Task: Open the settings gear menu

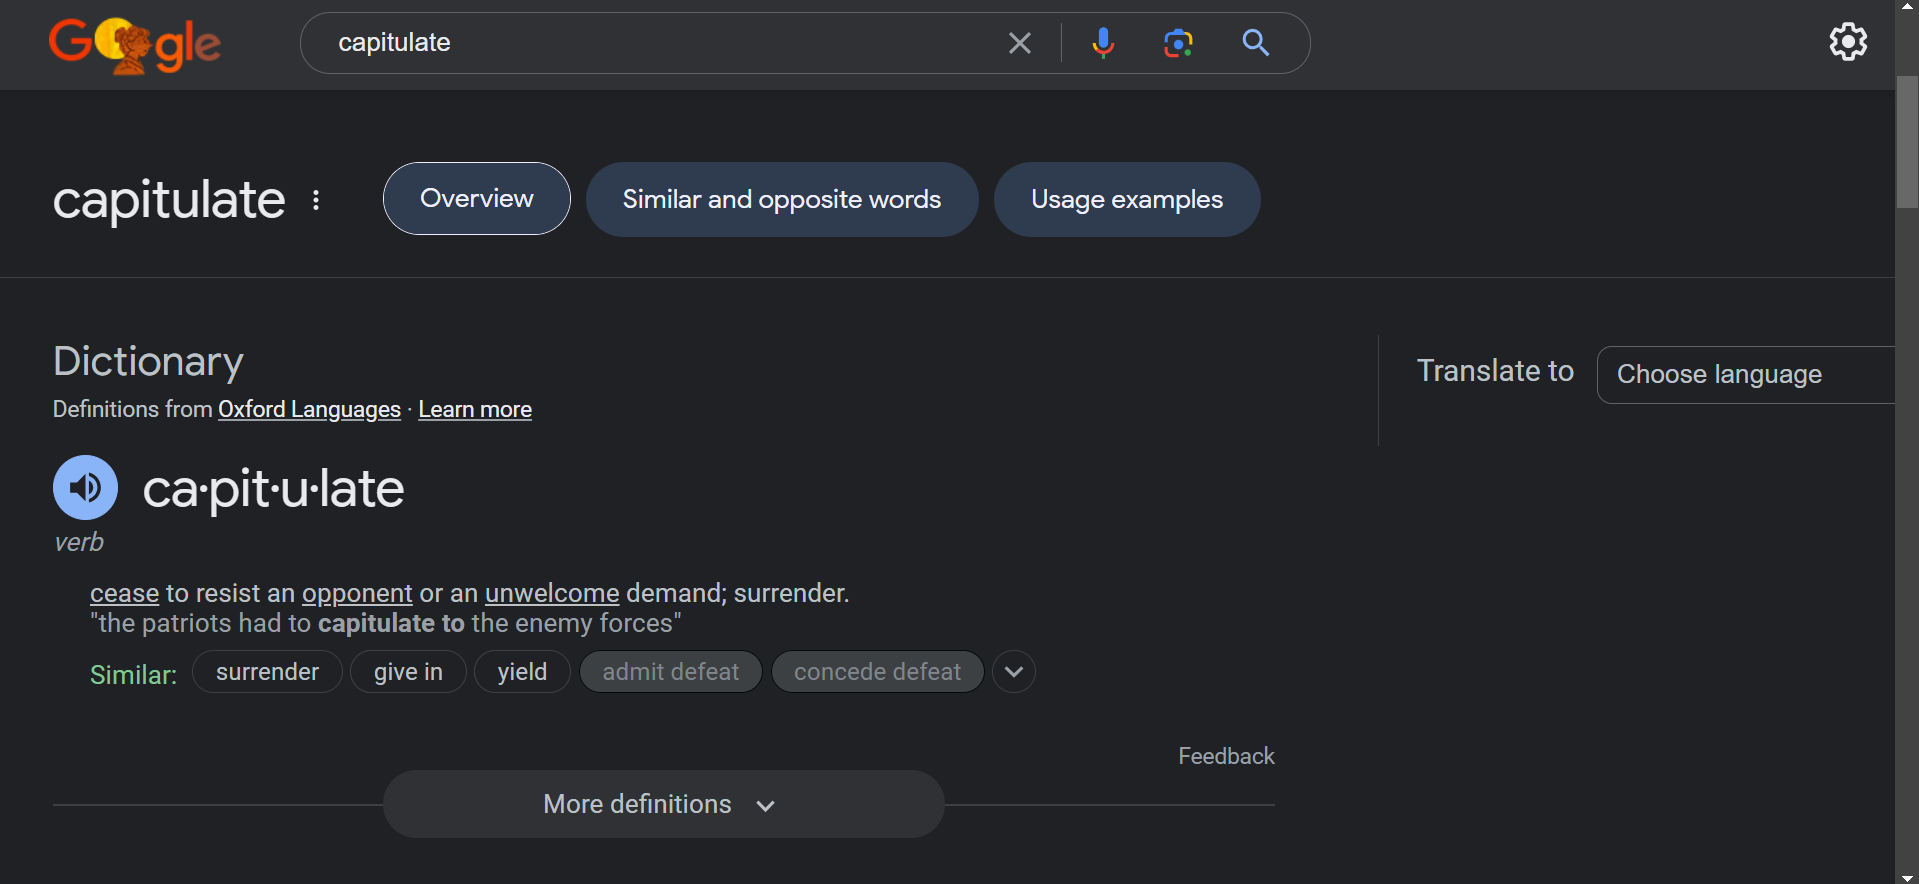Action: [1847, 42]
